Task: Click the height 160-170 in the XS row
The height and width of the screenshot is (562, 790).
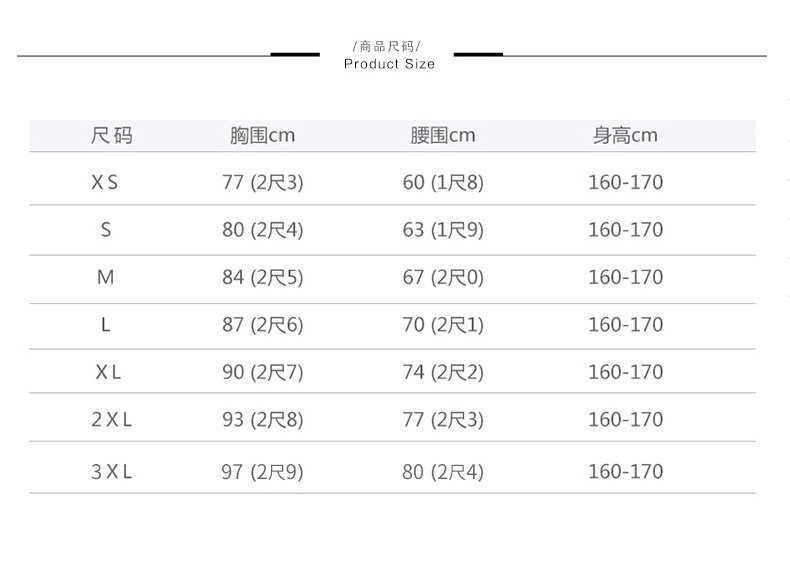Action: pos(625,183)
